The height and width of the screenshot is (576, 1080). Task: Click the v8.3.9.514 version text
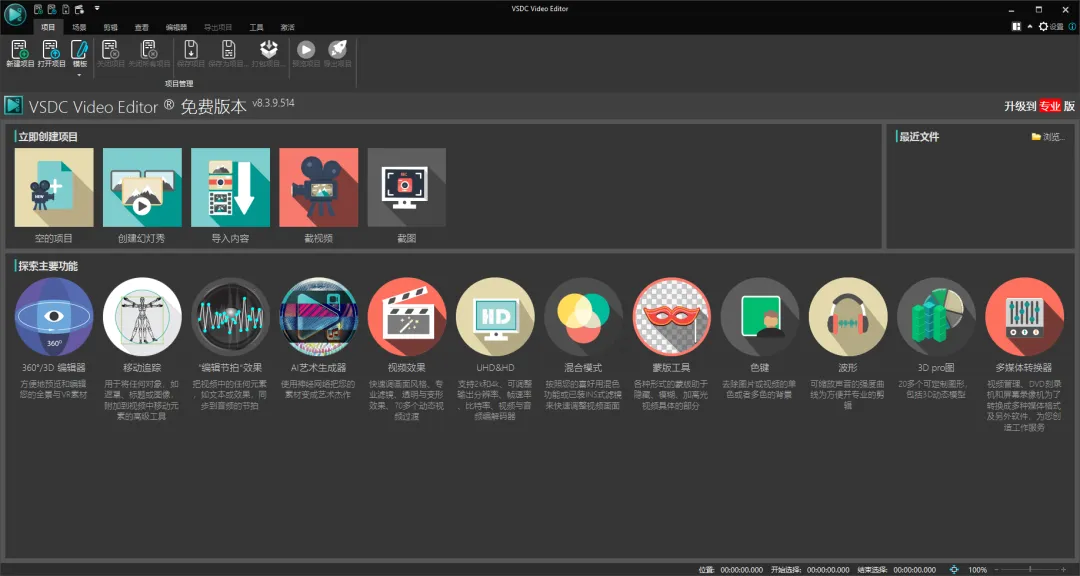[x=273, y=103]
